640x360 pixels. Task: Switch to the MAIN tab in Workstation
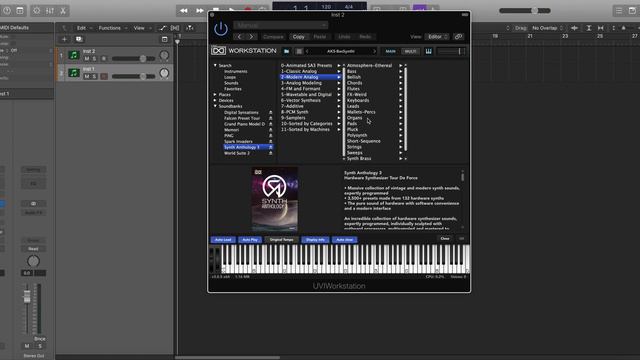(391, 51)
